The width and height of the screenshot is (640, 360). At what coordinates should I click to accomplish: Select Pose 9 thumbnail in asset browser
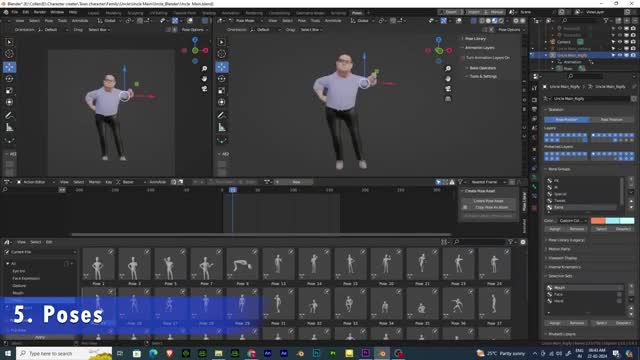(x=242, y=265)
